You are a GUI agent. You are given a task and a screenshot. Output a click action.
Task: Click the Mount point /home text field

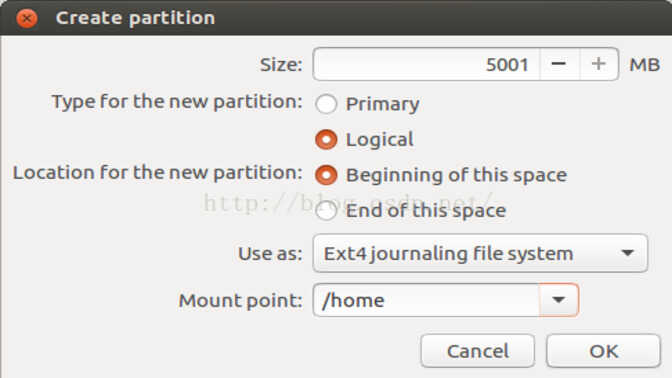tap(426, 300)
